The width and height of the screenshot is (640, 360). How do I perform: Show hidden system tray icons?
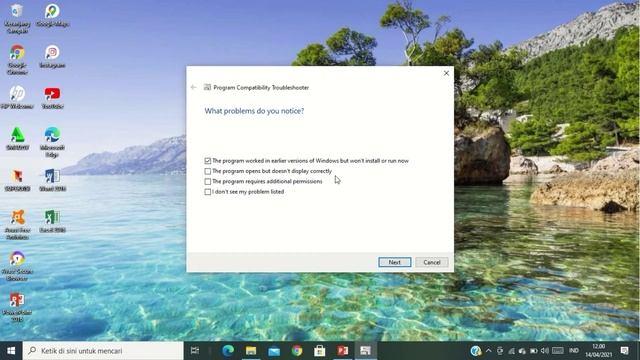tap(489, 351)
